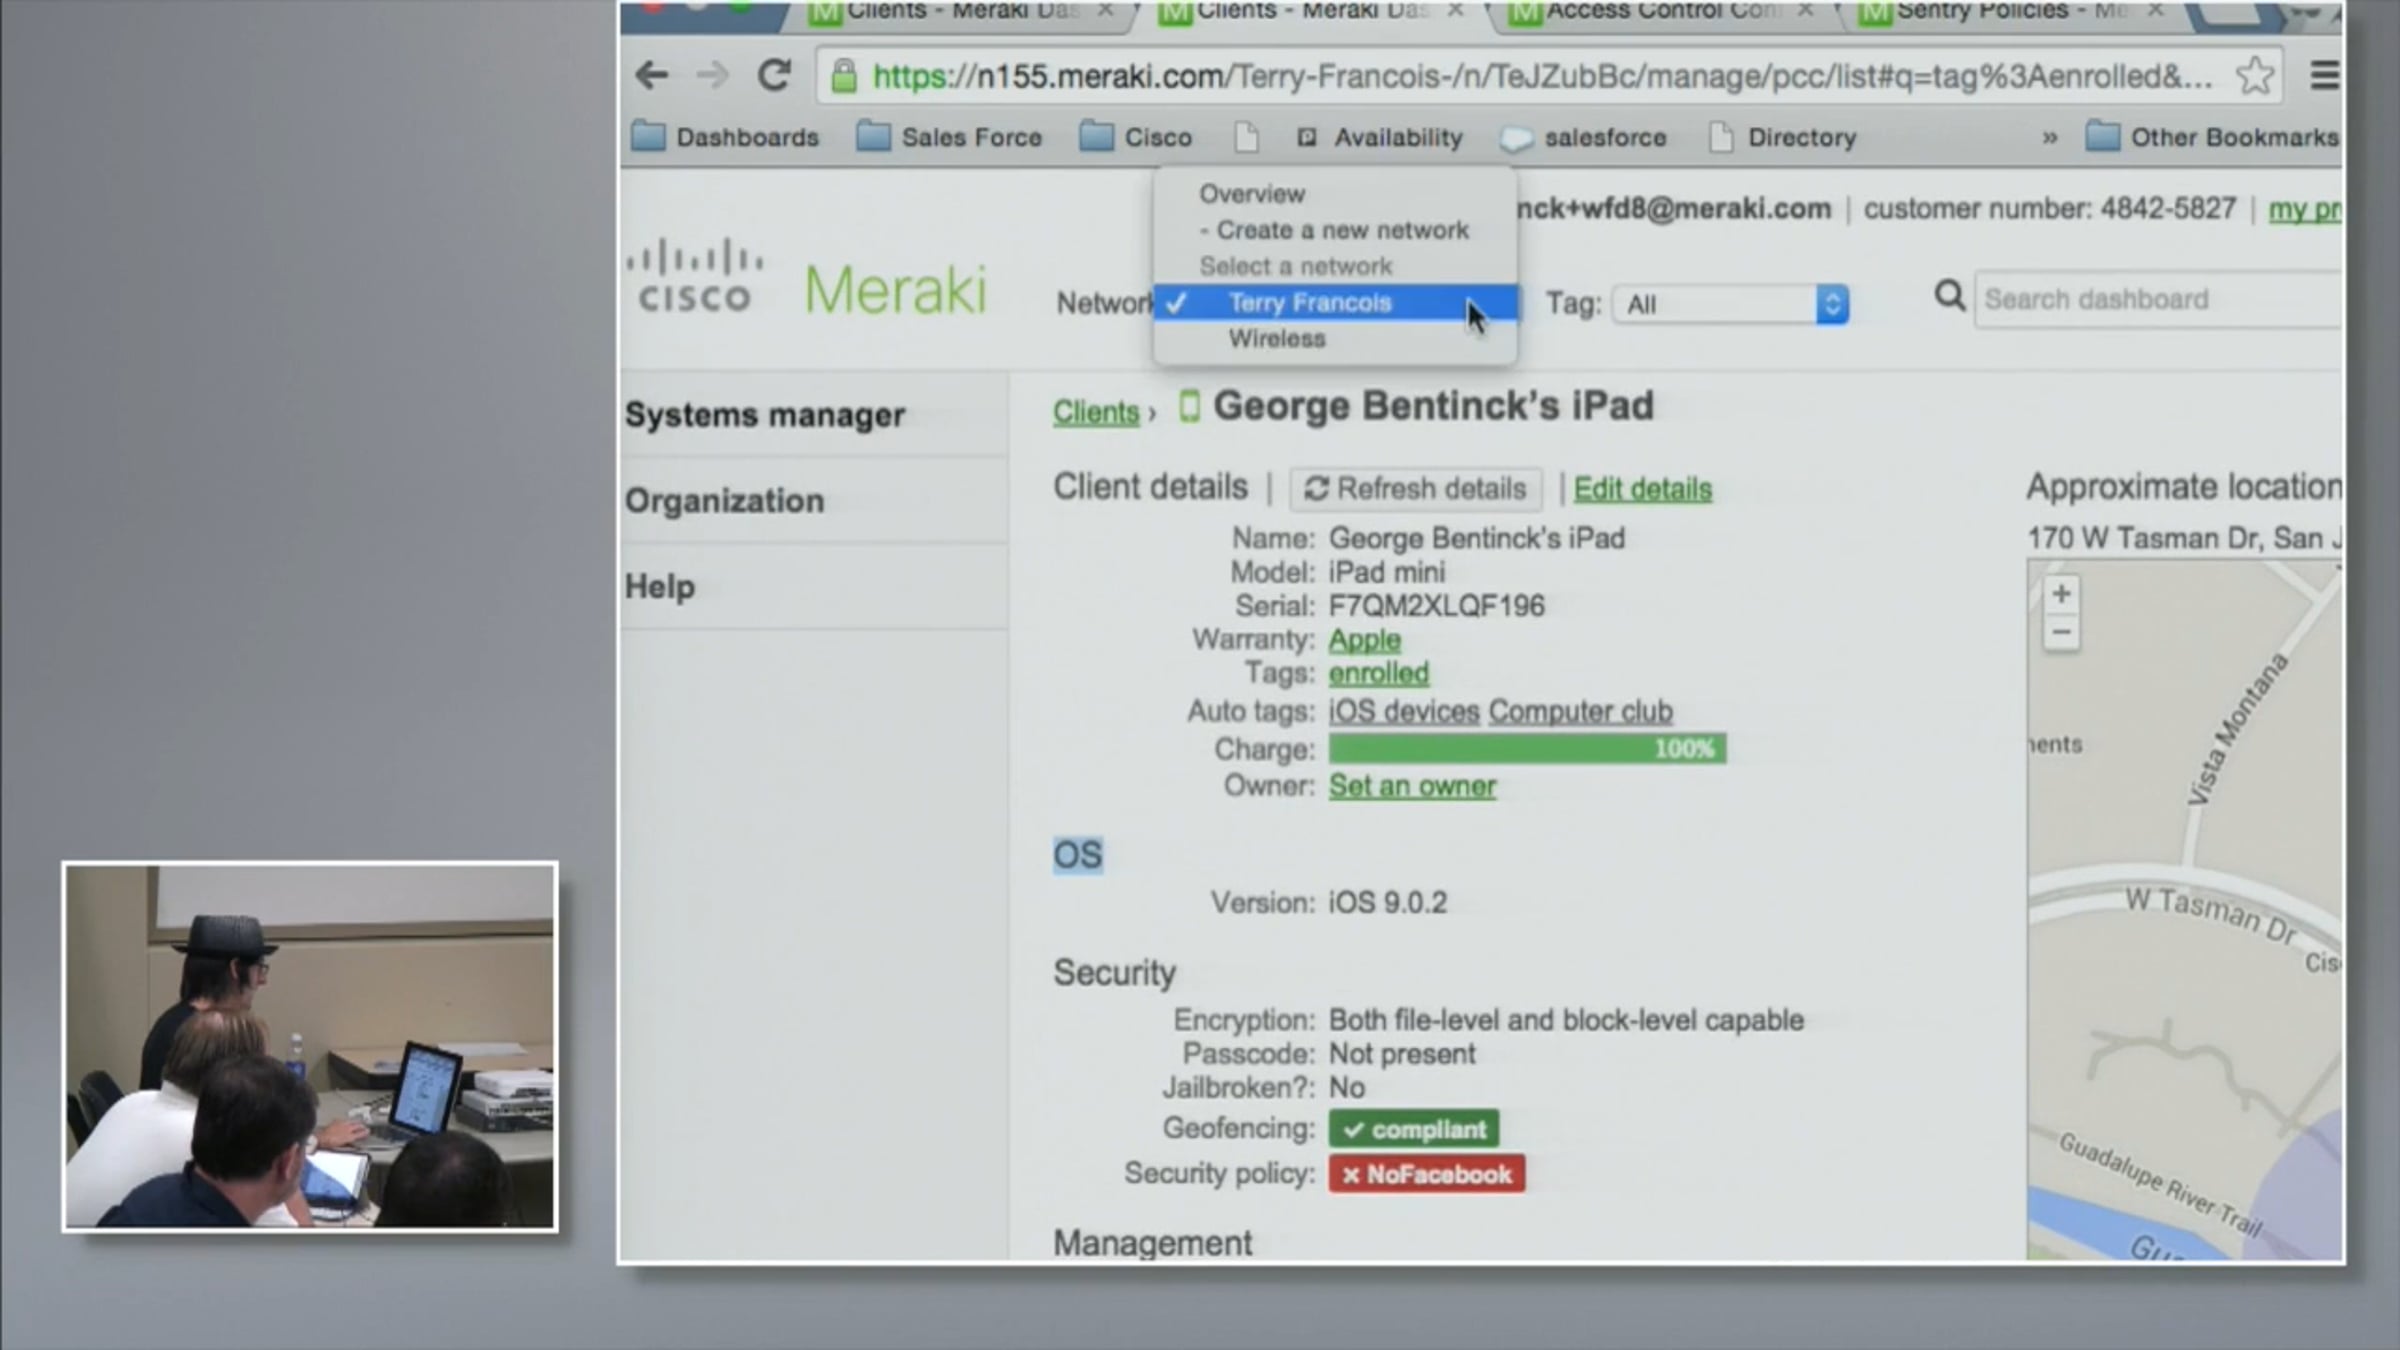Open the Other Bookmarks folder
Viewport: 2400px width, 1350px height.
point(2212,137)
